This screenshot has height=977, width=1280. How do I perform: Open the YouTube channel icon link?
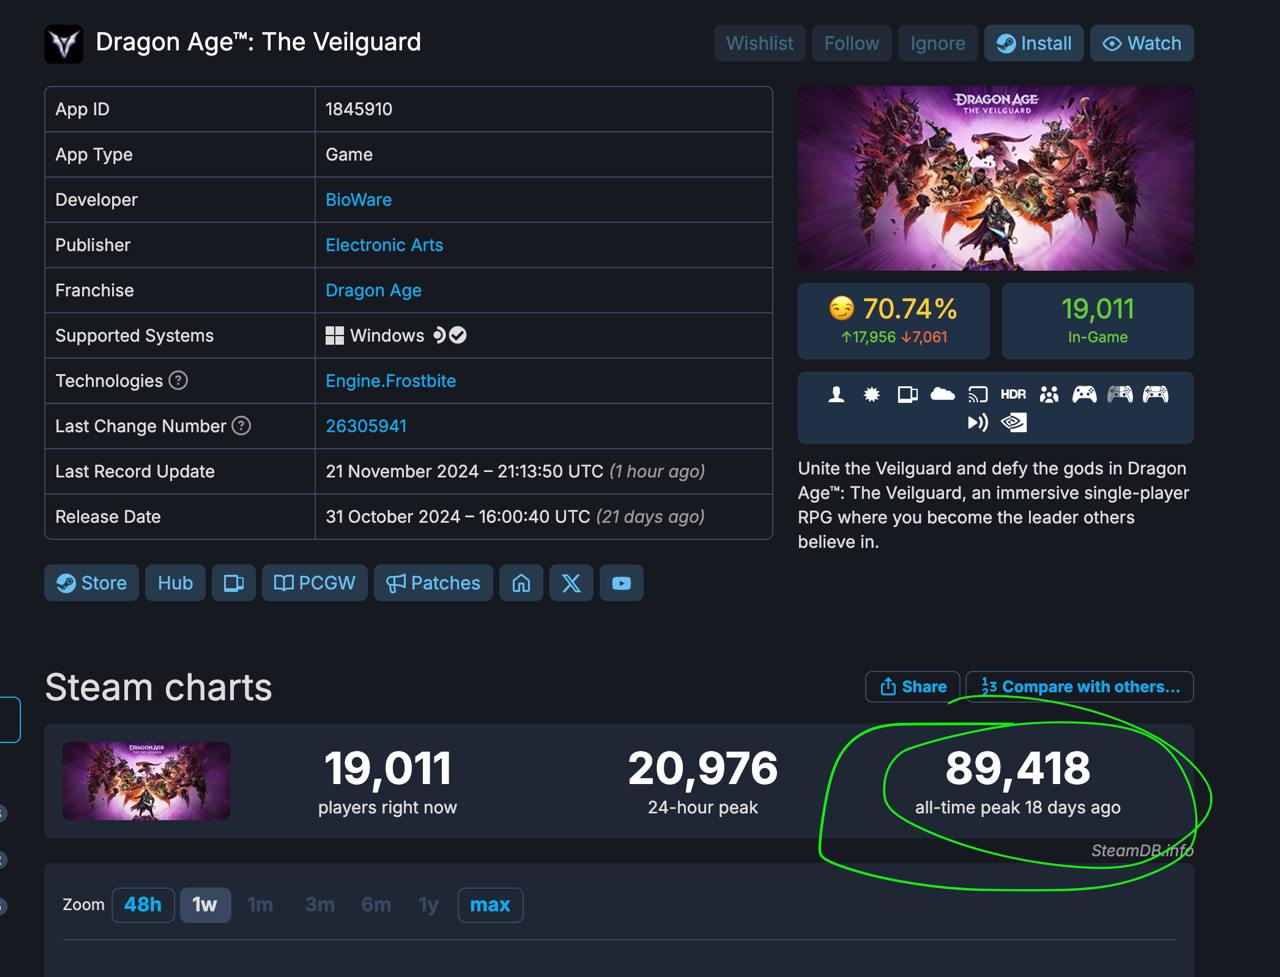(x=621, y=583)
